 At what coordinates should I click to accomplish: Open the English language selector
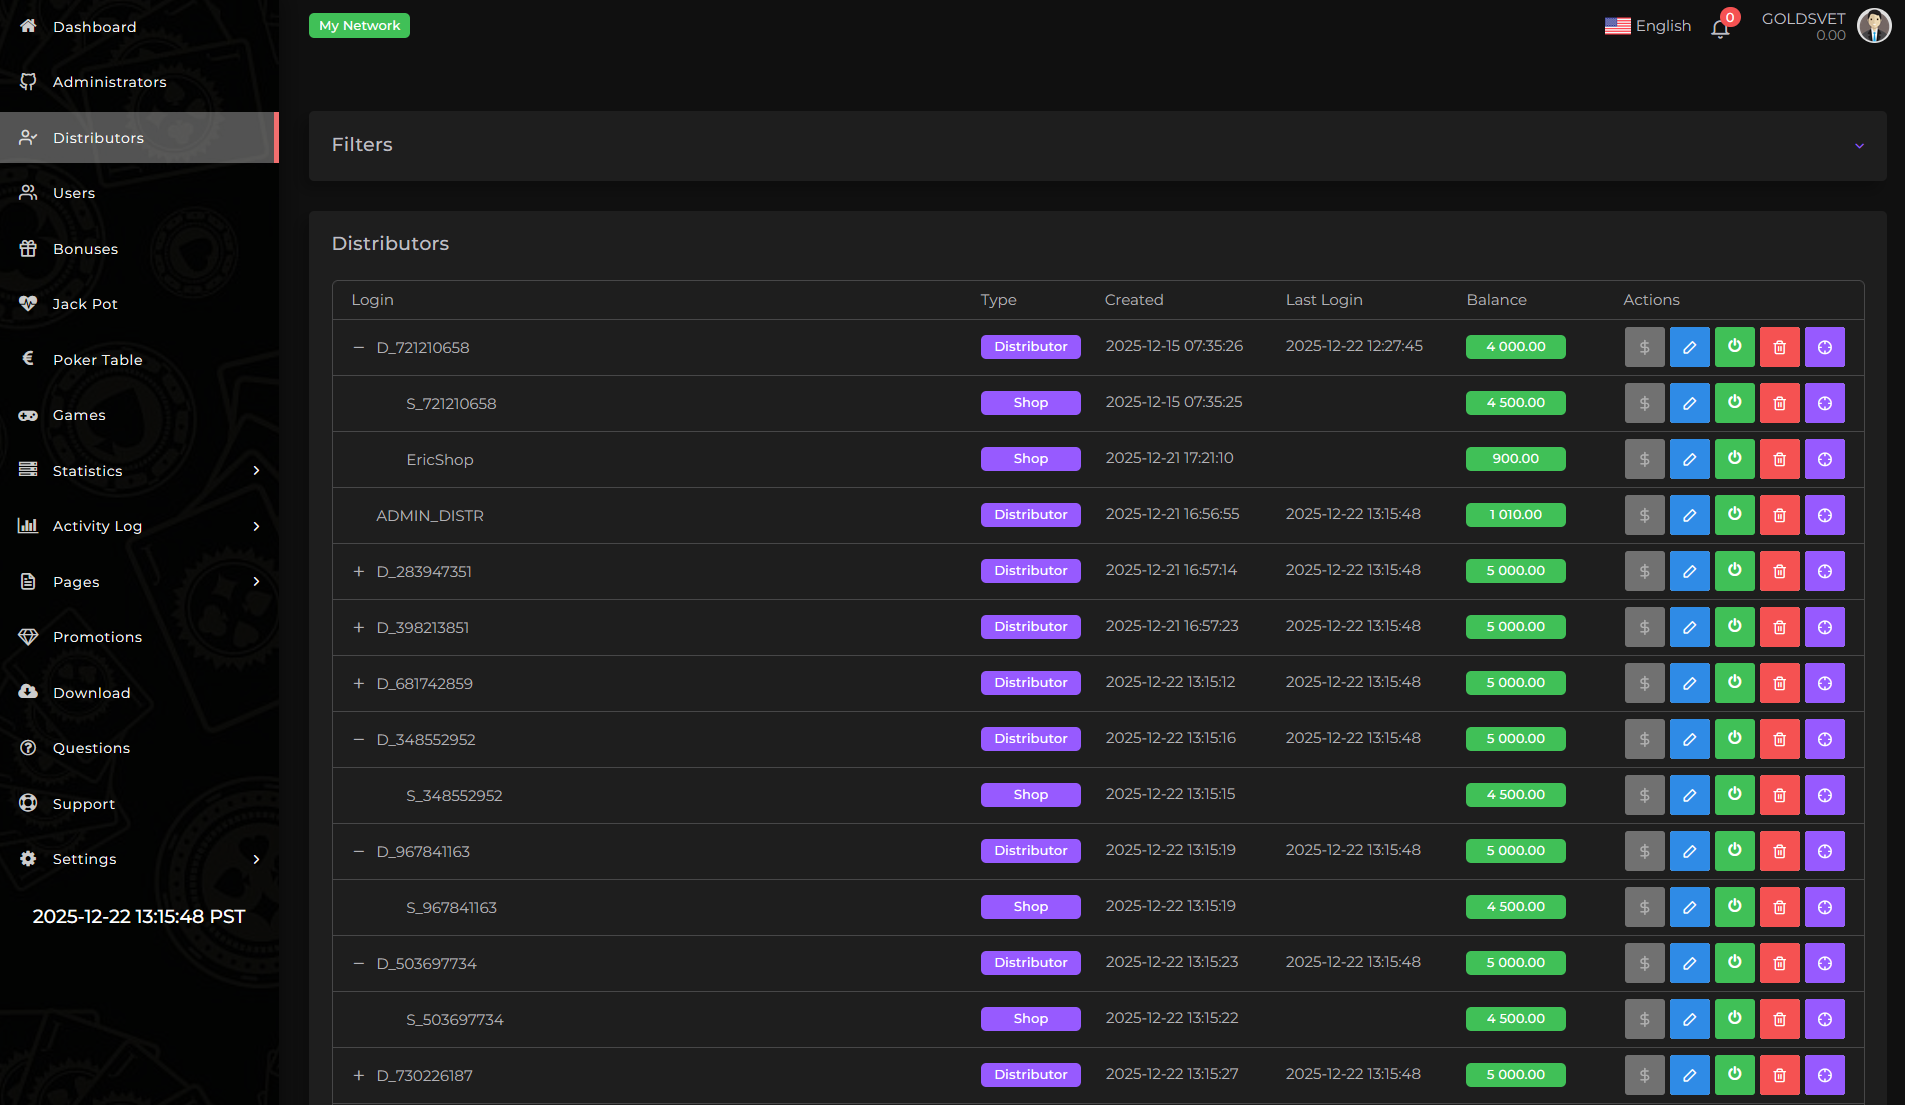point(1648,26)
